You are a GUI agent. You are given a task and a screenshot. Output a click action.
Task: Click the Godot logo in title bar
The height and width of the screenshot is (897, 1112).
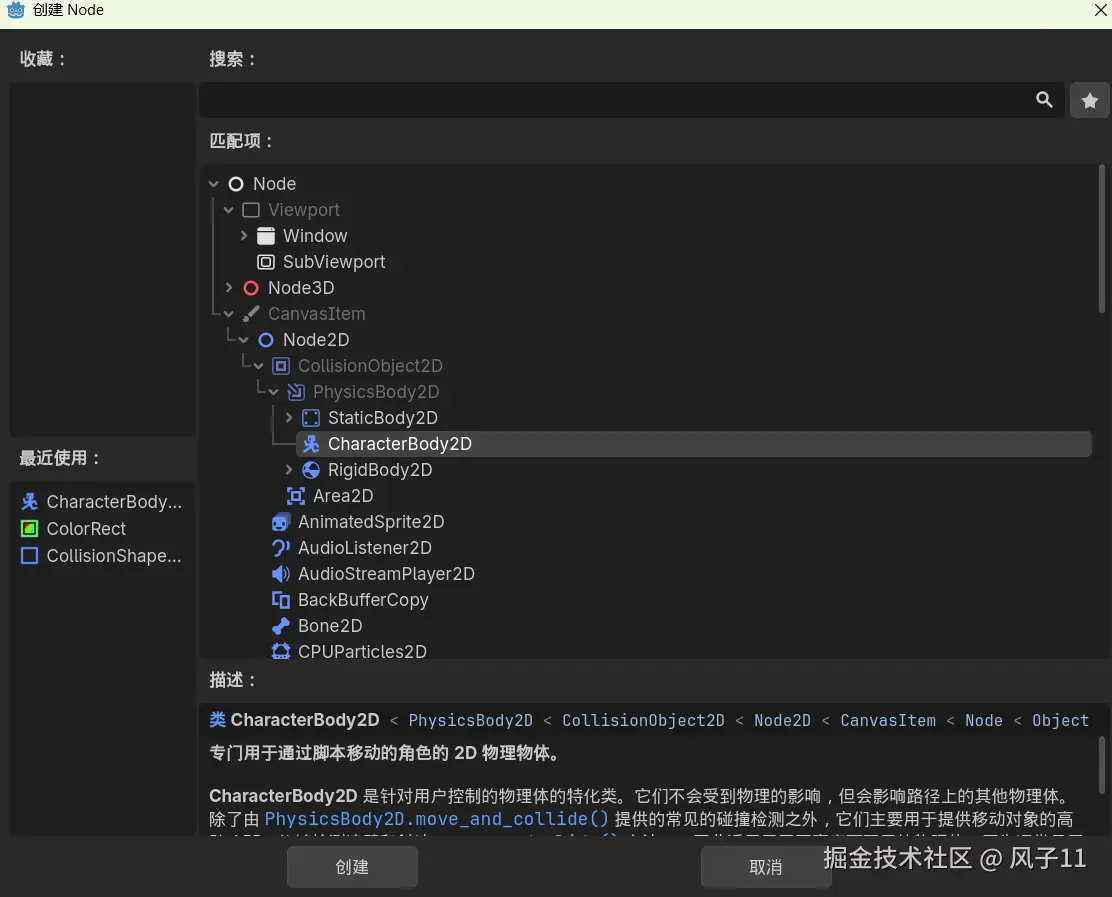pos(16,10)
